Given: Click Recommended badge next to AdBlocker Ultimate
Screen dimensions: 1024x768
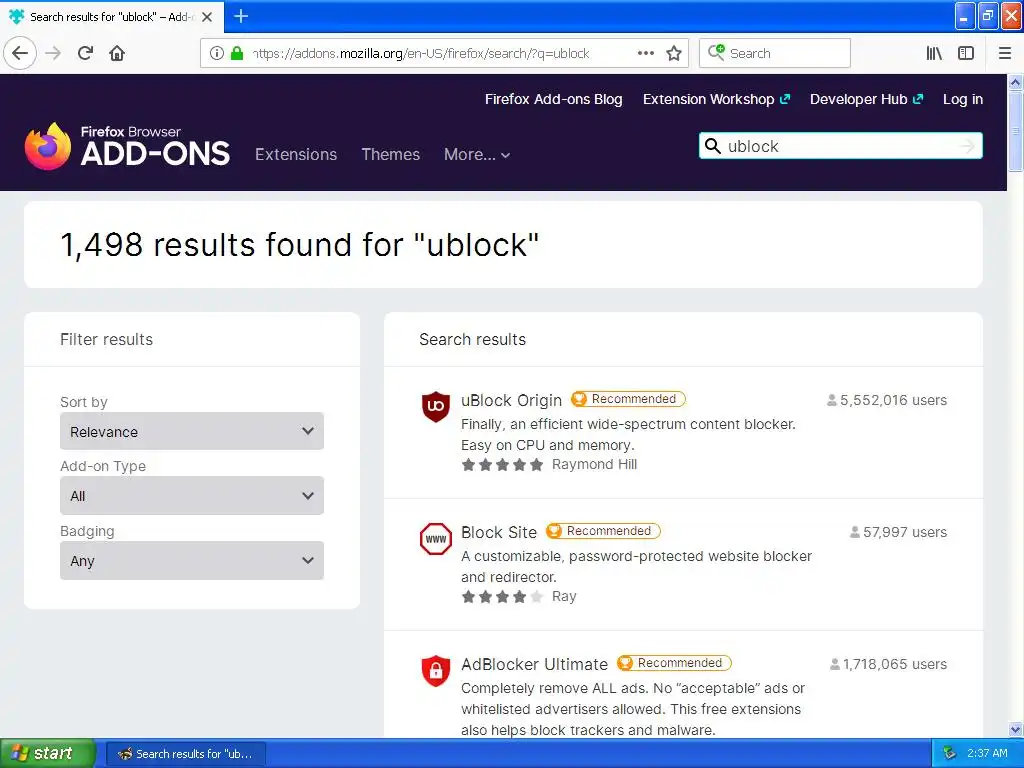Looking at the screenshot, I should point(674,663).
